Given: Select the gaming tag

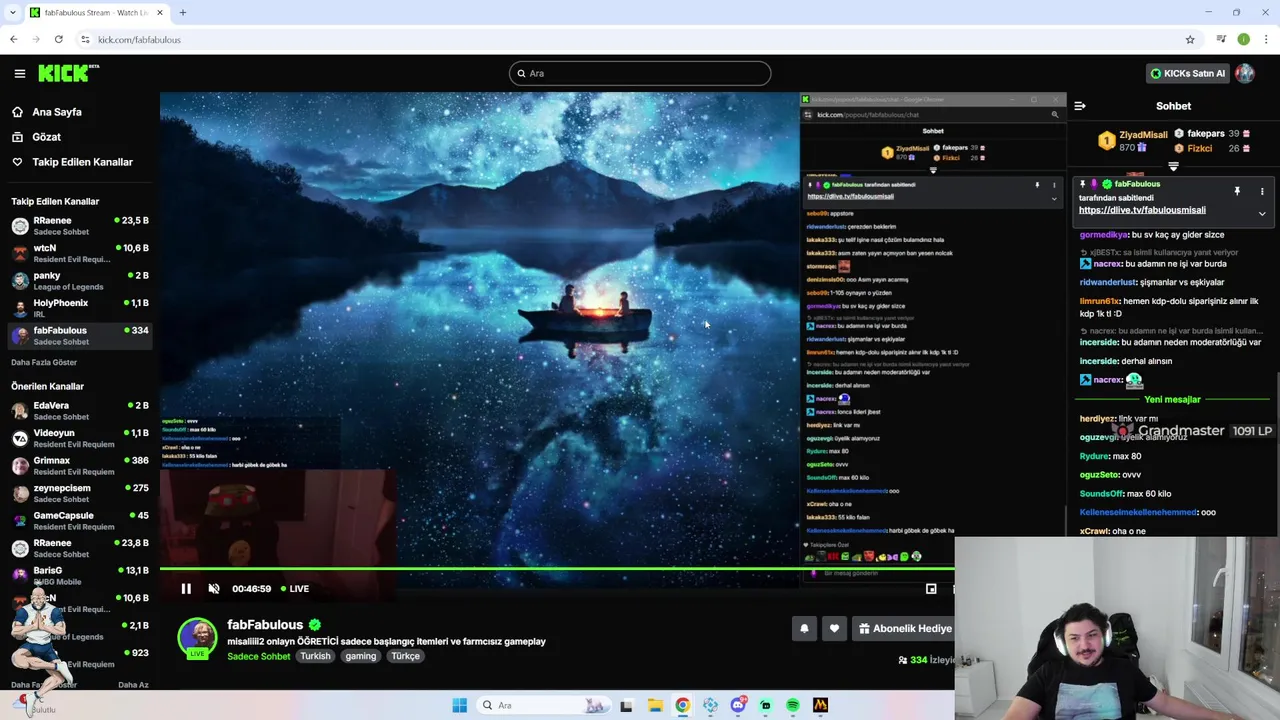Looking at the screenshot, I should point(361,656).
